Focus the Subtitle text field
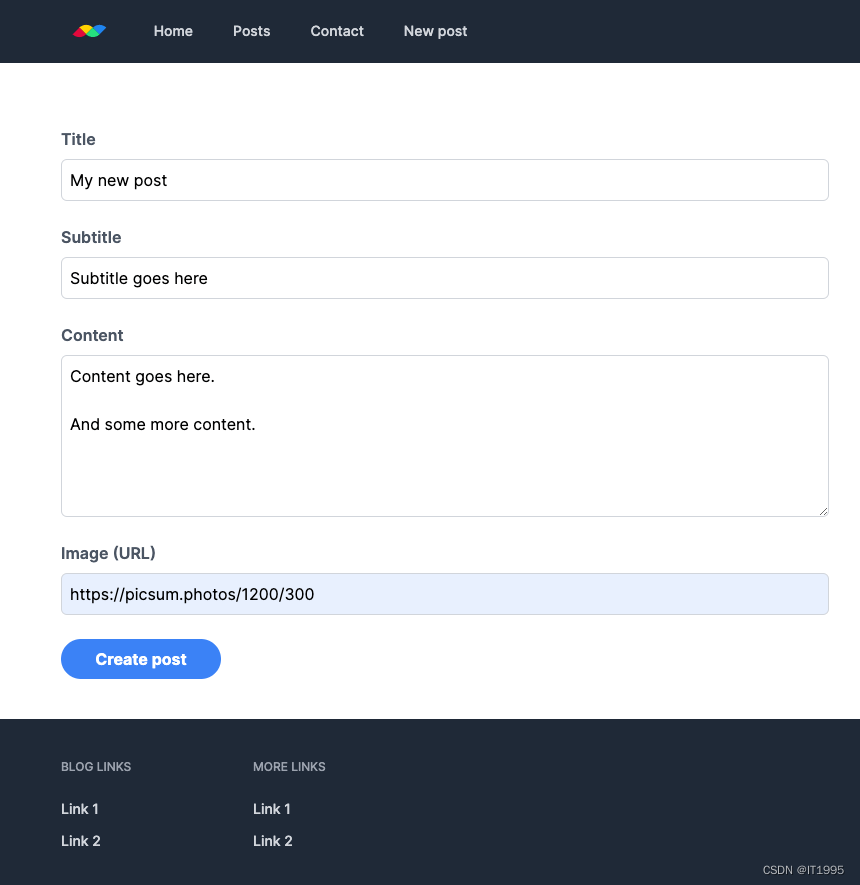860x885 pixels. tap(444, 278)
